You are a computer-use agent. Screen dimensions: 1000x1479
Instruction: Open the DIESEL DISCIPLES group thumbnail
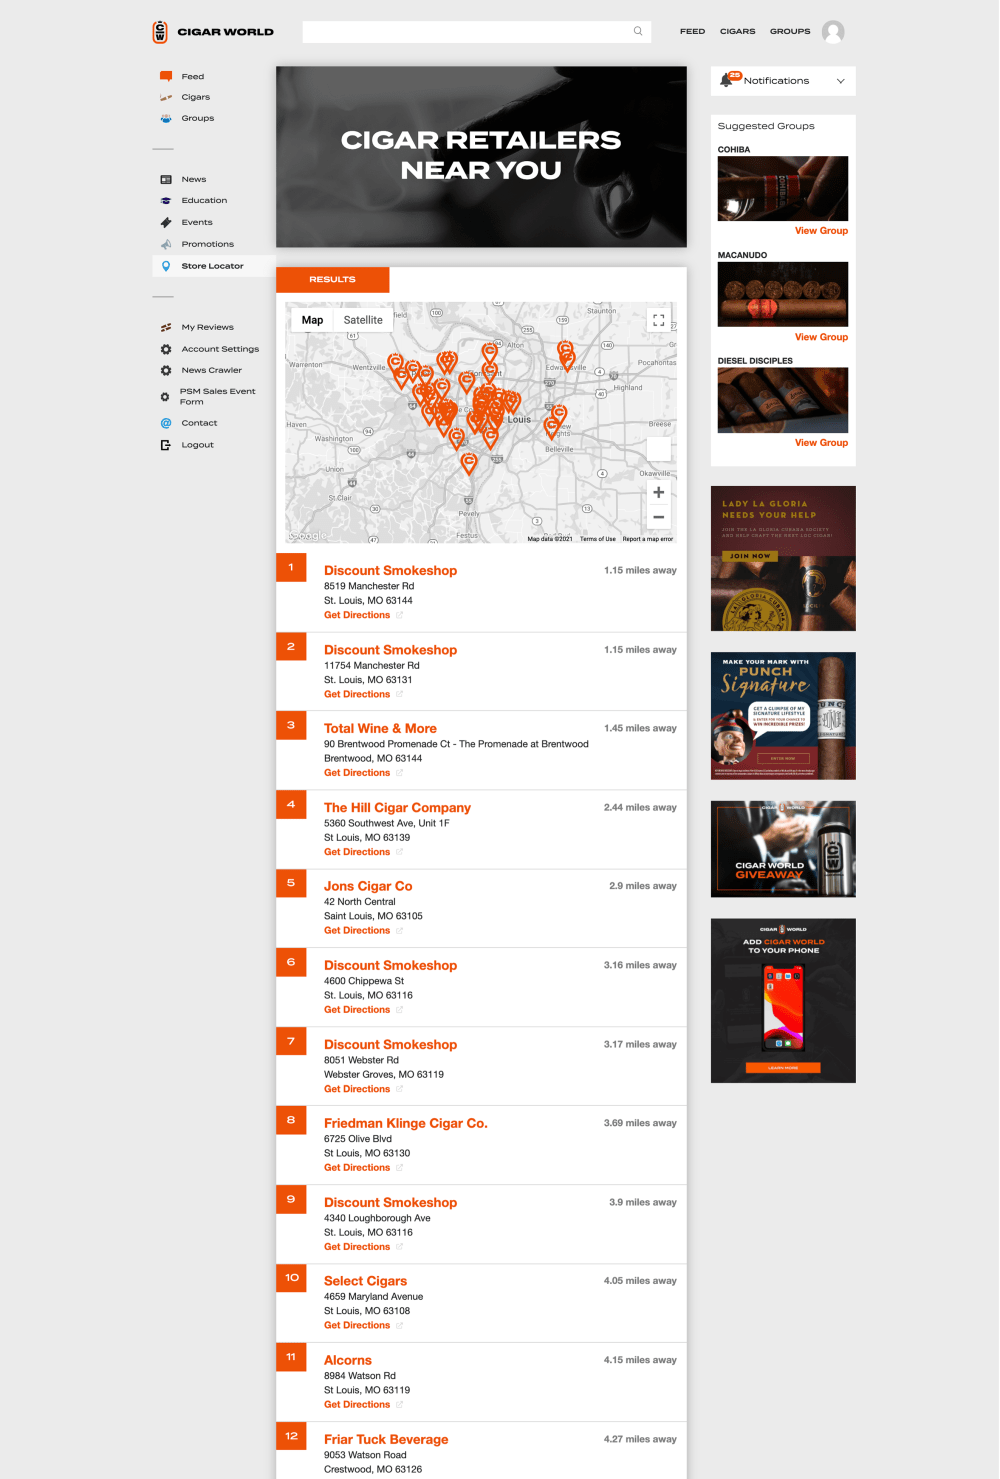(x=783, y=400)
